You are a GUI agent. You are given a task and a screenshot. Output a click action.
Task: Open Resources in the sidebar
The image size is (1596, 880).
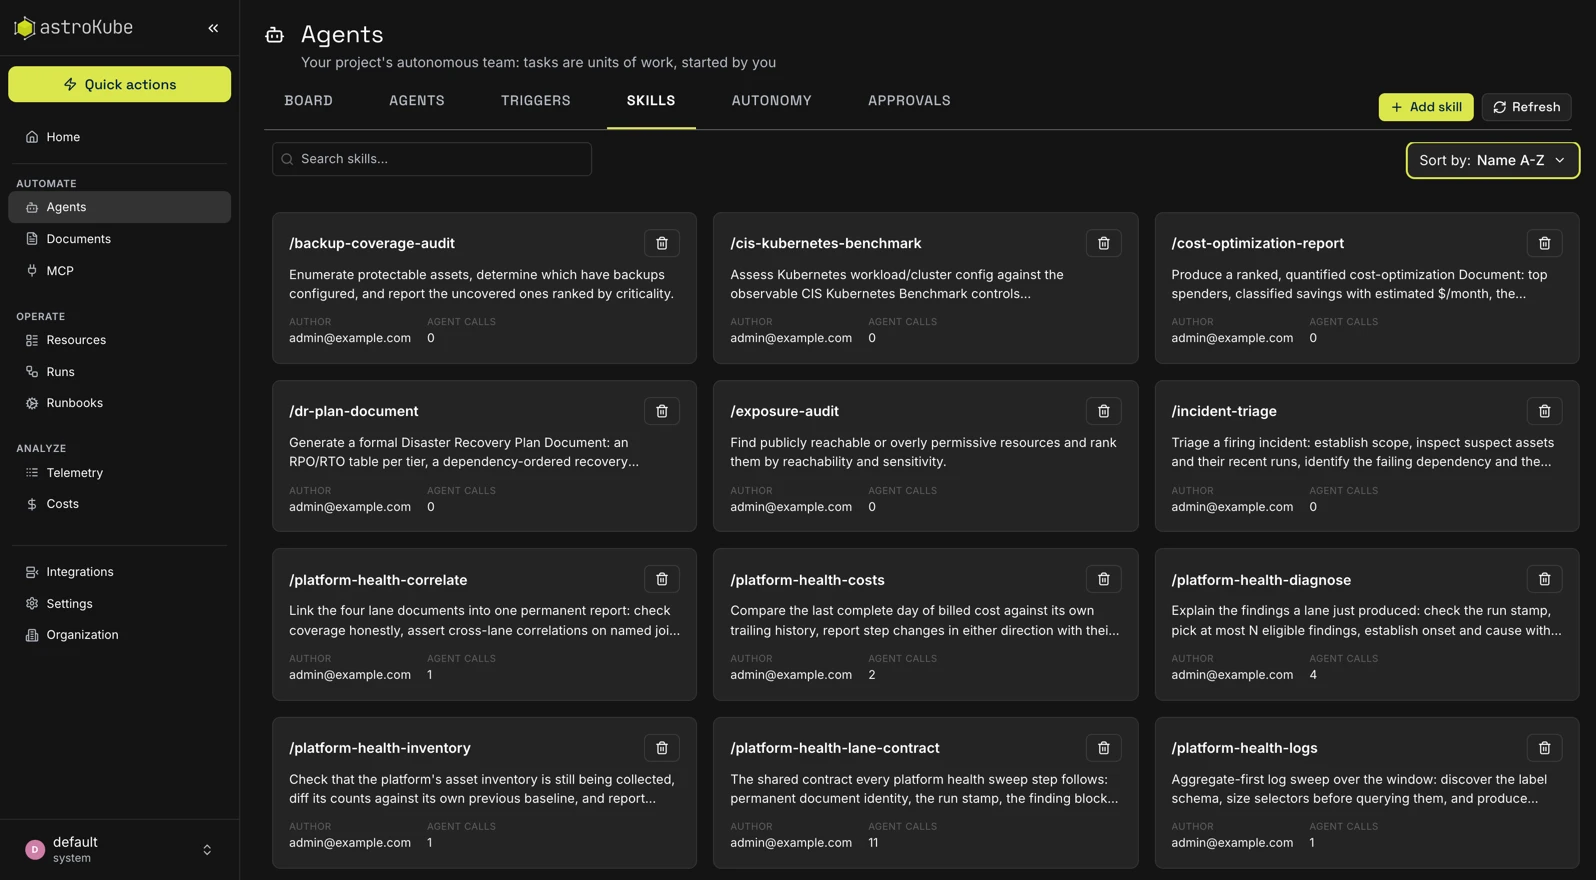[119, 340]
